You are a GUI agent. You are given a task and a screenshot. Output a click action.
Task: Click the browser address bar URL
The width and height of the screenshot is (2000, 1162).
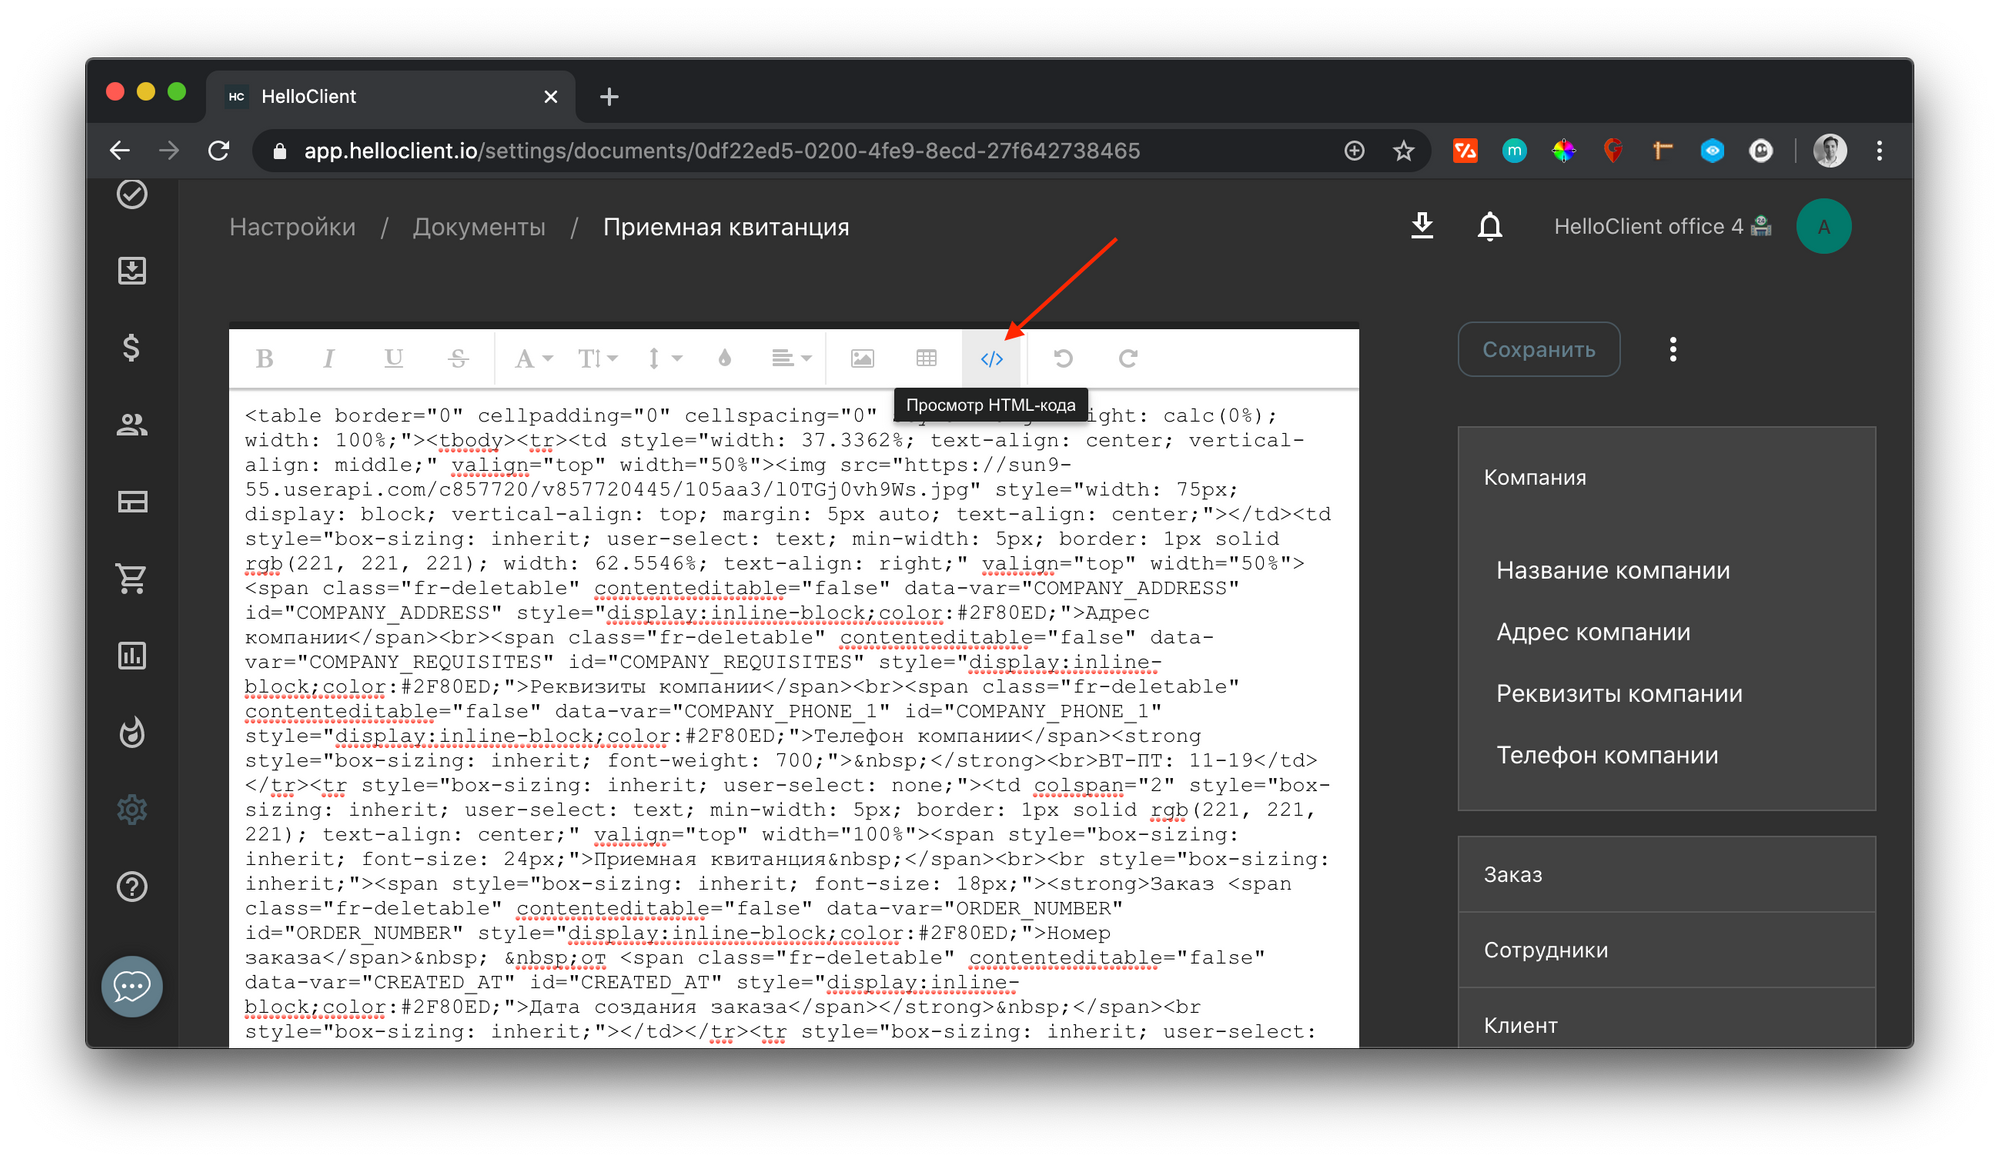tap(722, 150)
